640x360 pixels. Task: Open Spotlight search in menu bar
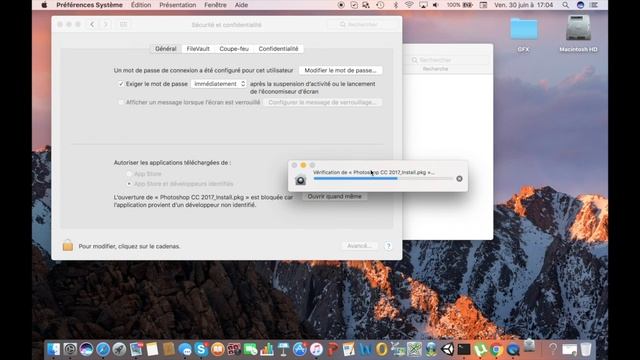point(565,5)
